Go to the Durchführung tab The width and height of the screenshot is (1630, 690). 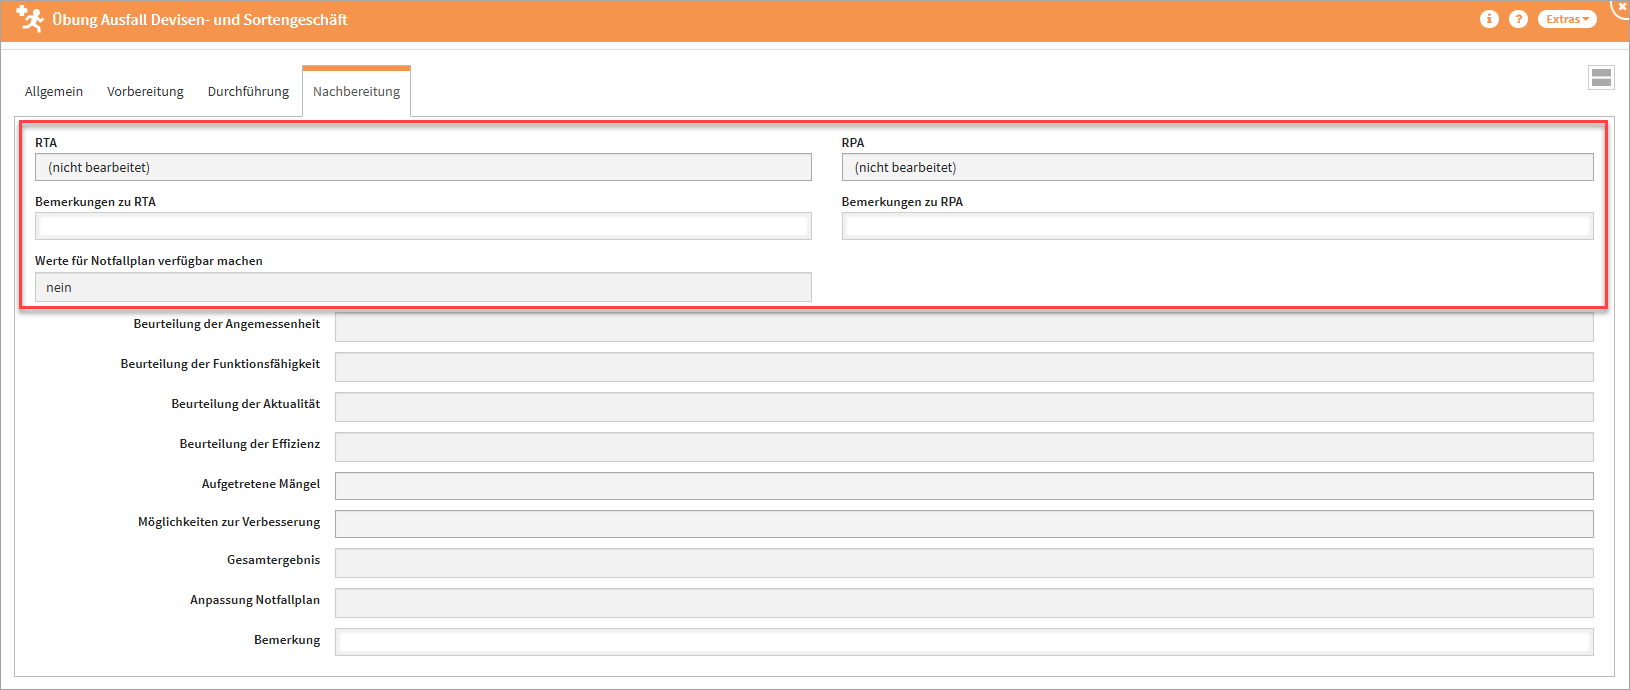pos(248,92)
